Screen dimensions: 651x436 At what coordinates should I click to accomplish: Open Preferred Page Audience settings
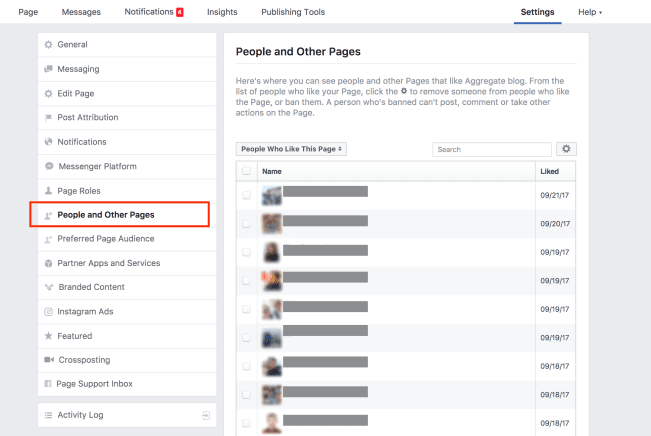tap(127, 239)
